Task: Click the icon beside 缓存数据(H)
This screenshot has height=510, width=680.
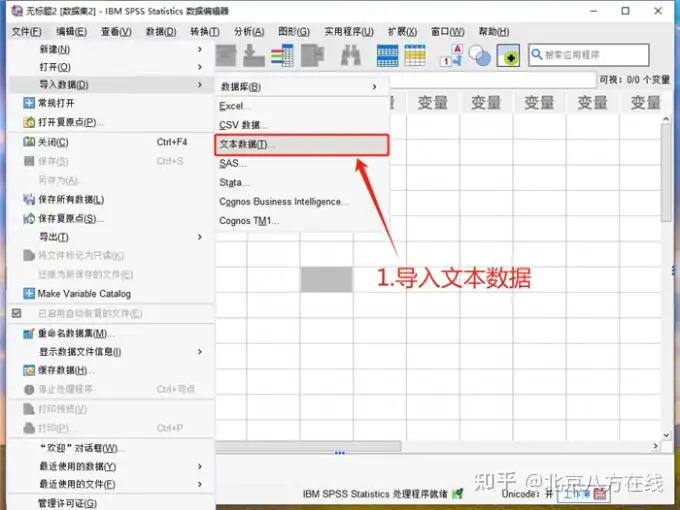Action: (x=29, y=370)
